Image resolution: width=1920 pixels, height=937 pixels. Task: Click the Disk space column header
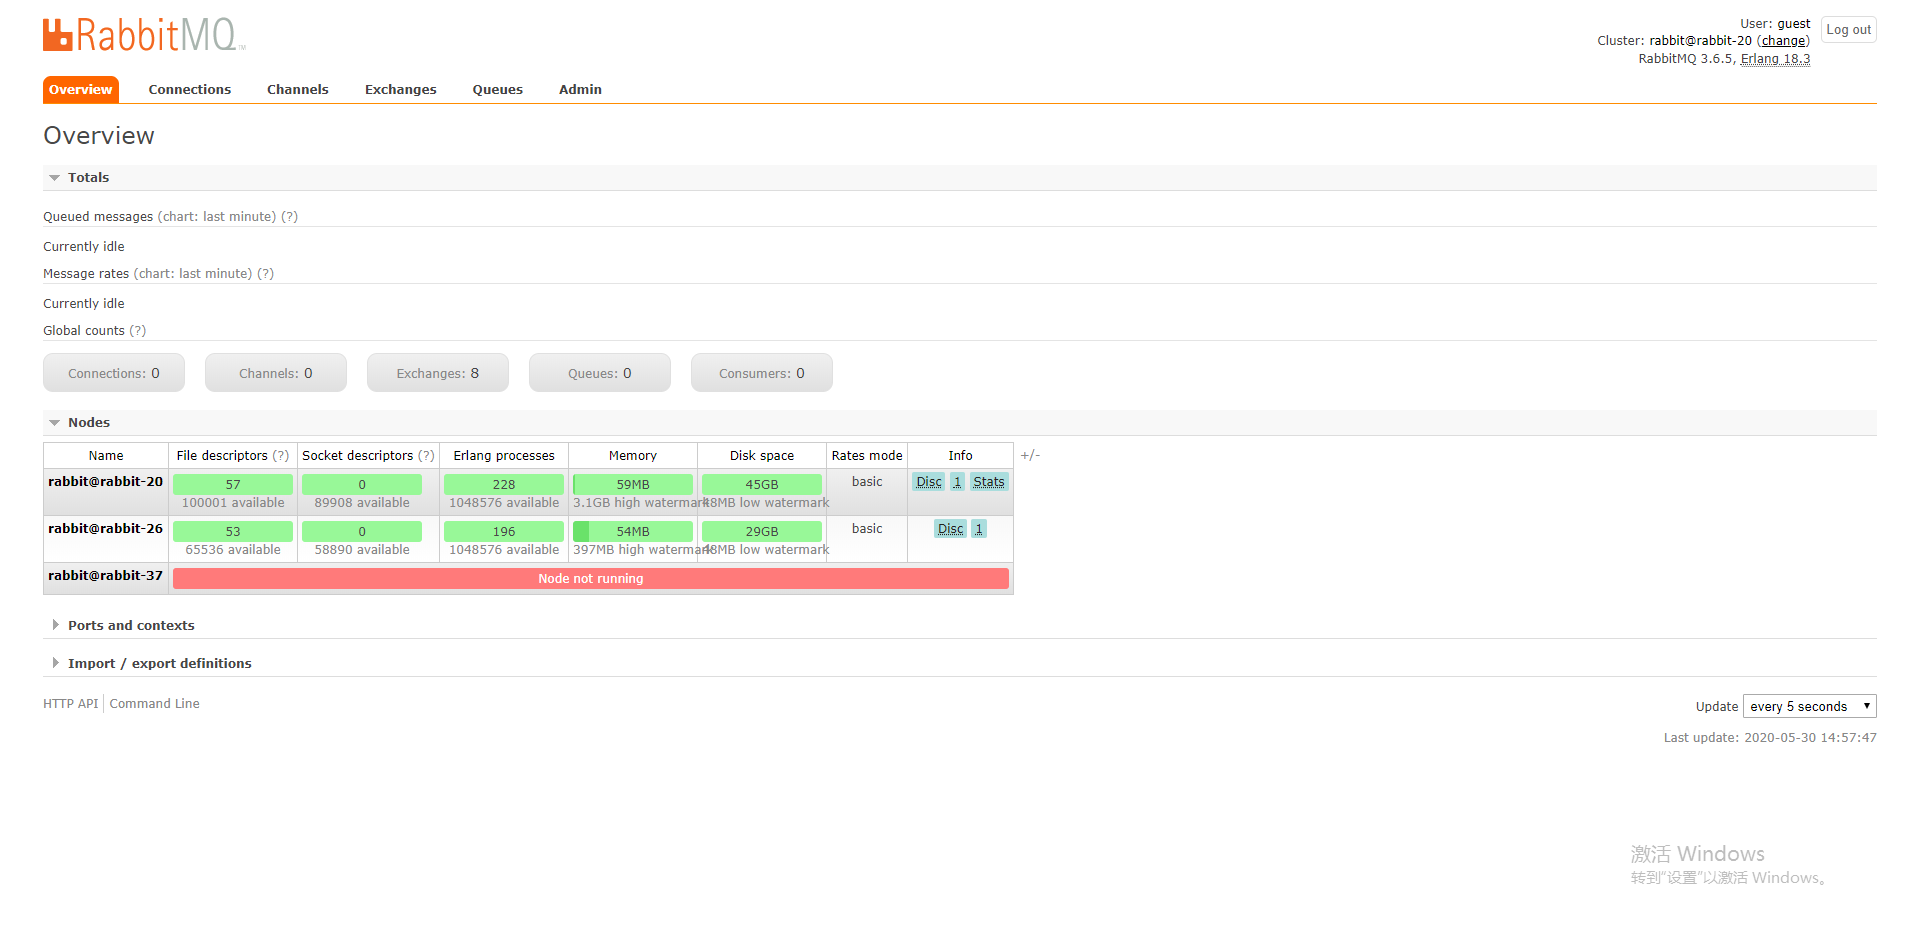coord(762,456)
